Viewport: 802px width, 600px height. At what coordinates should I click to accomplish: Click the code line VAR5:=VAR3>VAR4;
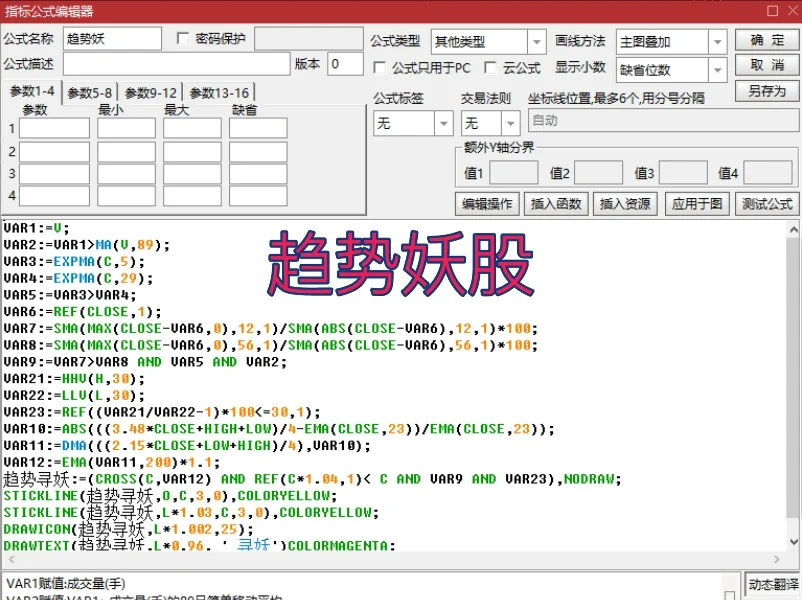click(x=70, y=295)
